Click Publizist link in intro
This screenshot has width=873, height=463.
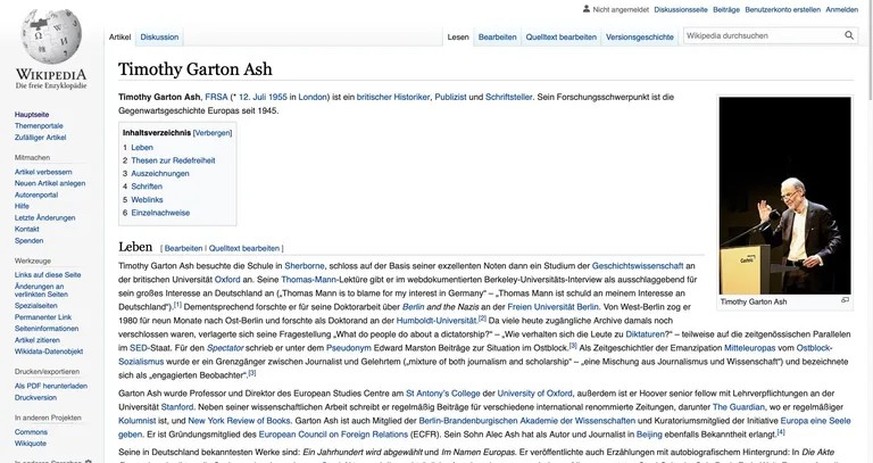point(450,97)
